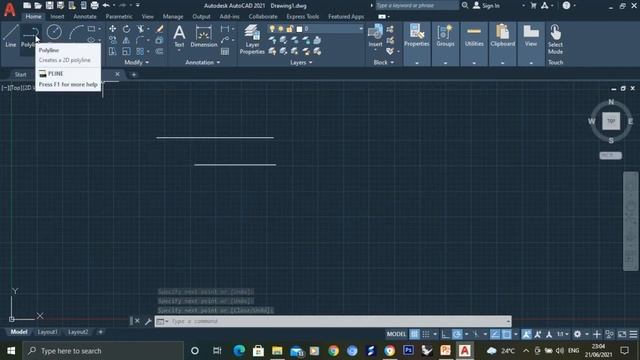This screenshot has height=360, width=640.
Task: Select the Mirror tool in Modify
Action: point(127,40)
